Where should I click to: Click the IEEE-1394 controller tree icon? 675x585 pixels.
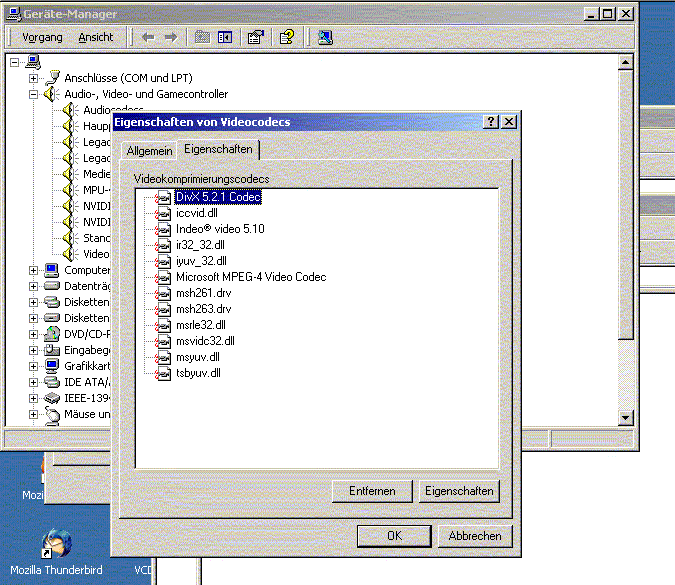click(x=52, y=398)
